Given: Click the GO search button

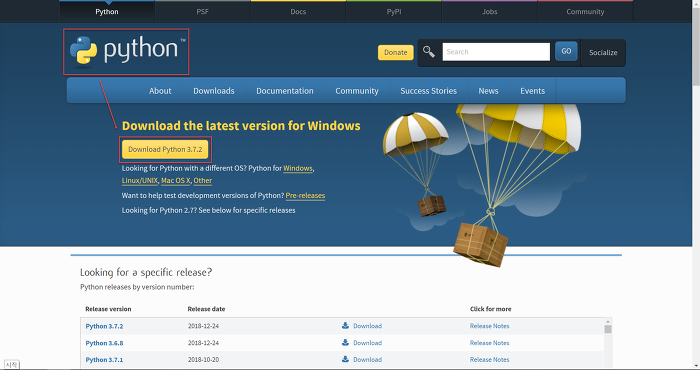Looking at the screenshot, I should click(566, 51).
